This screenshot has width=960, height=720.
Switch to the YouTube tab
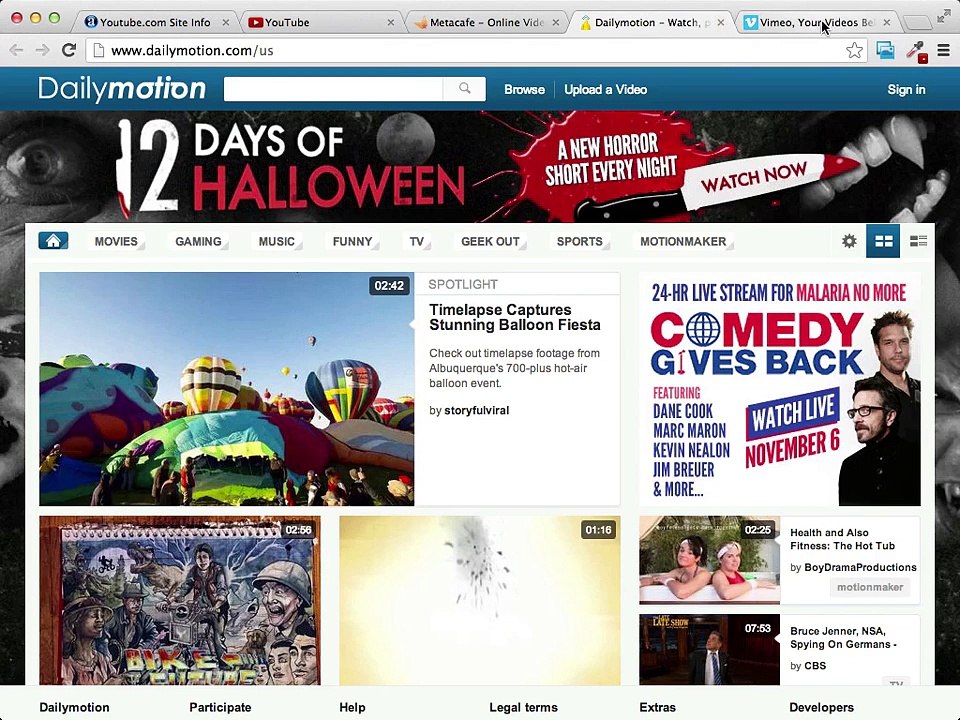pyautogui.click(x=321, y=23)
